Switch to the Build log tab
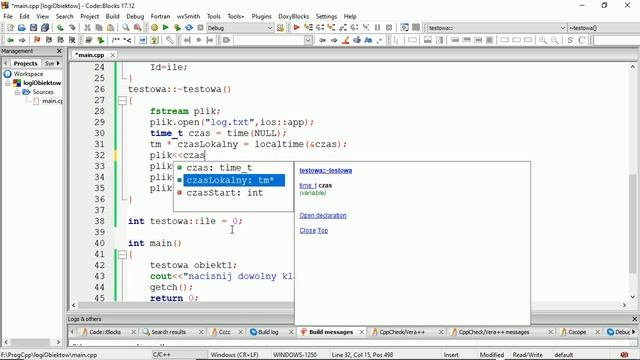Viewport: 640px width, 360px height. [268, 332]
